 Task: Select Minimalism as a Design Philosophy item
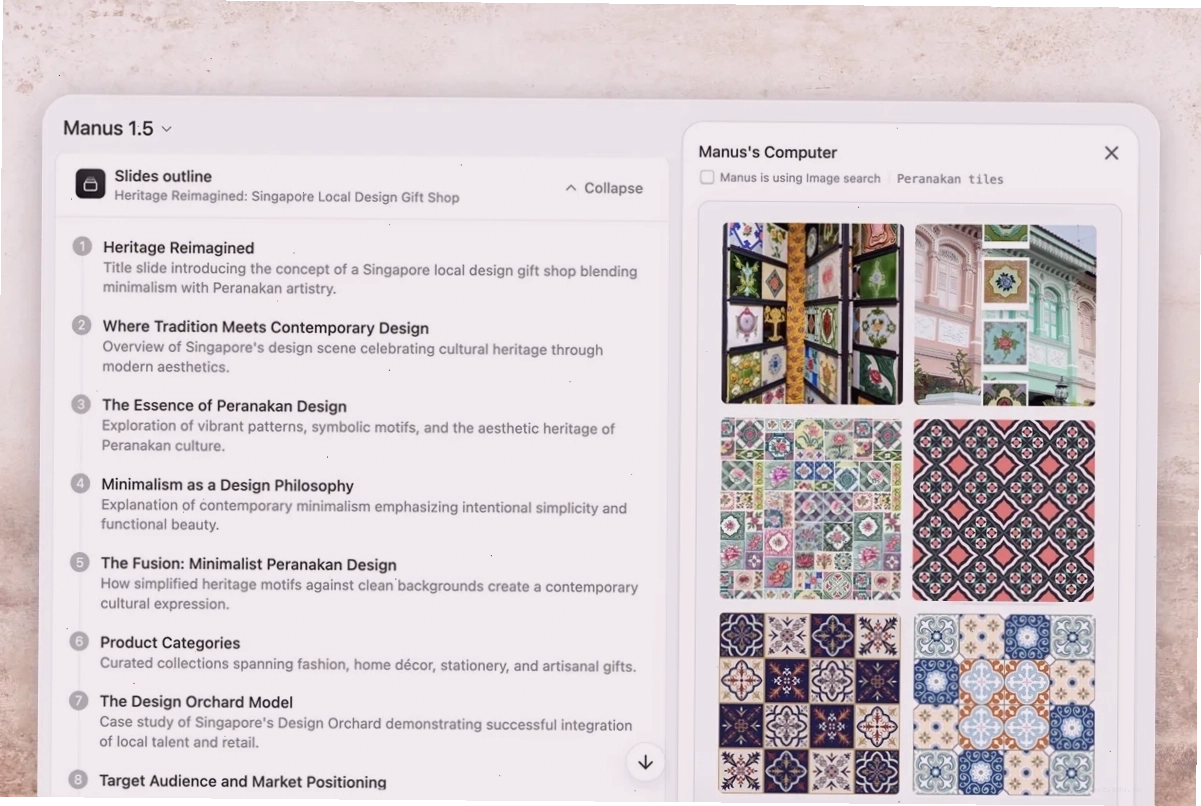click(x=227, y=485)
